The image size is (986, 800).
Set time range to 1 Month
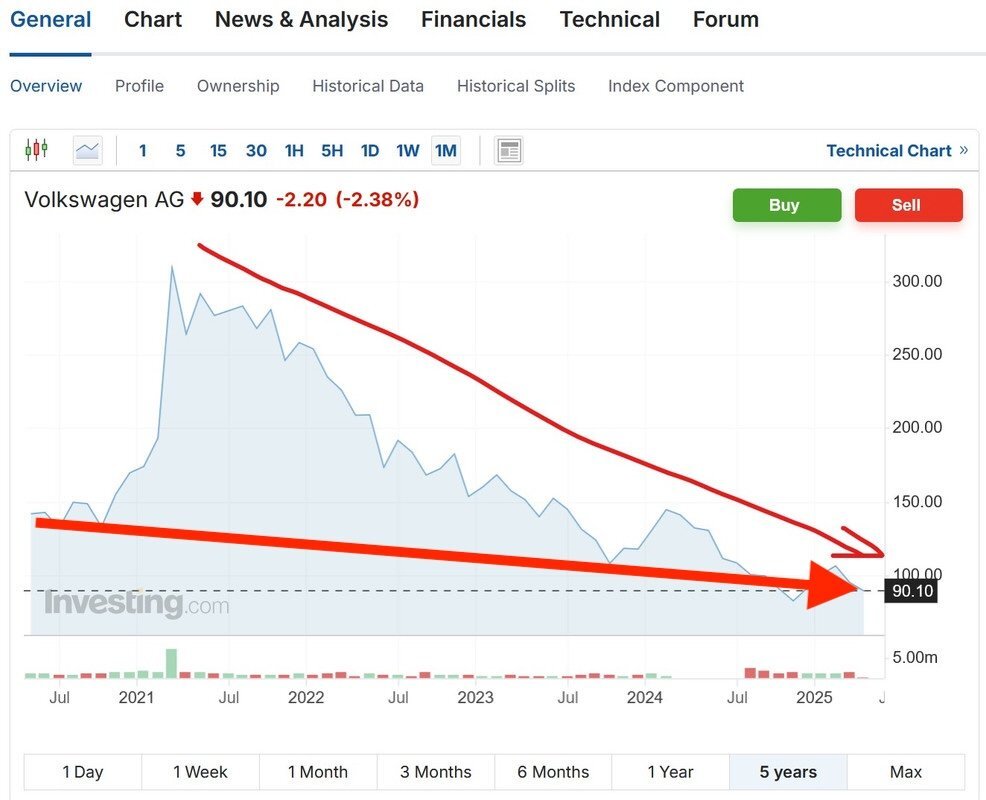[x=318, y=772]
